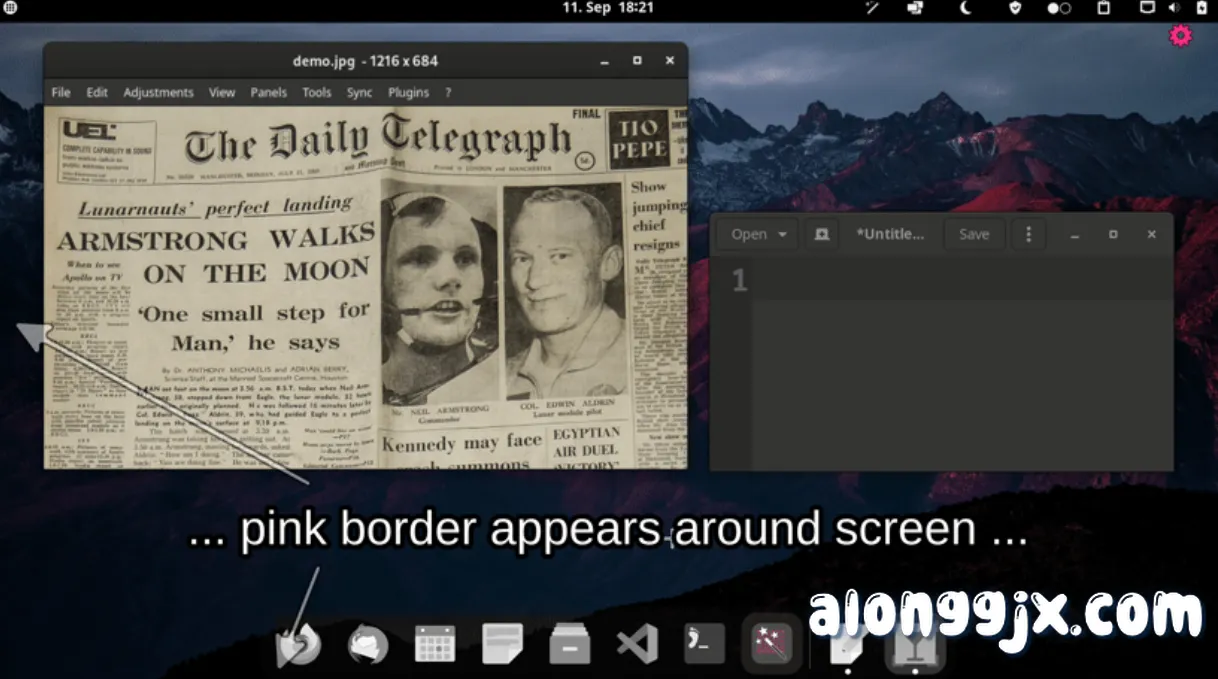This screenshot has height=679, width=1218.
Task: Open the three-dot menu in text editor
Action: 1028,234
